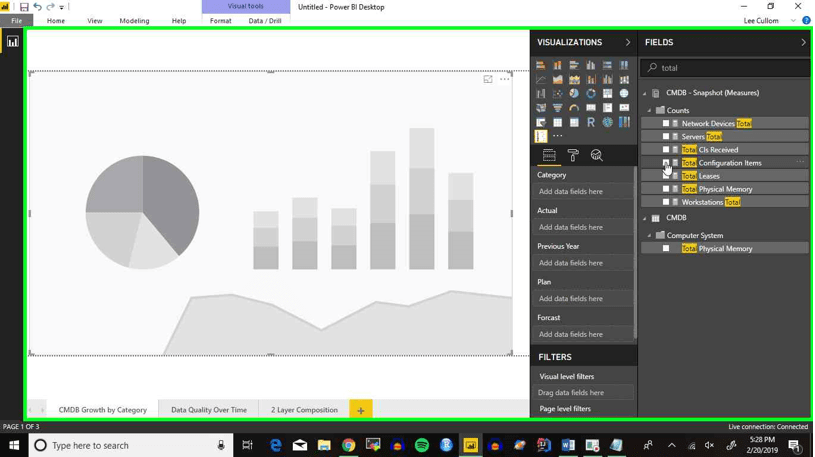Check the Total CIs Received field
The image size is (815, 457).
[x=666, y=150]
